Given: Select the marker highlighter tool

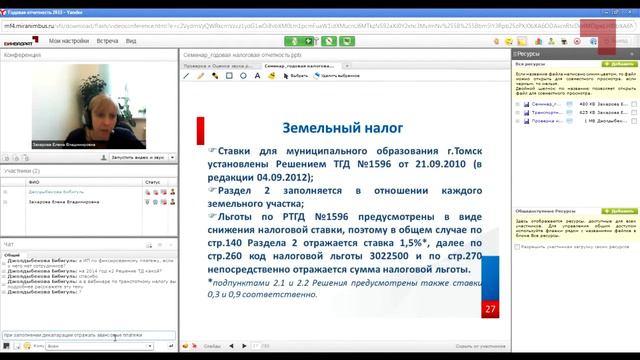Looking at the screenshot, I should [215, 76].
